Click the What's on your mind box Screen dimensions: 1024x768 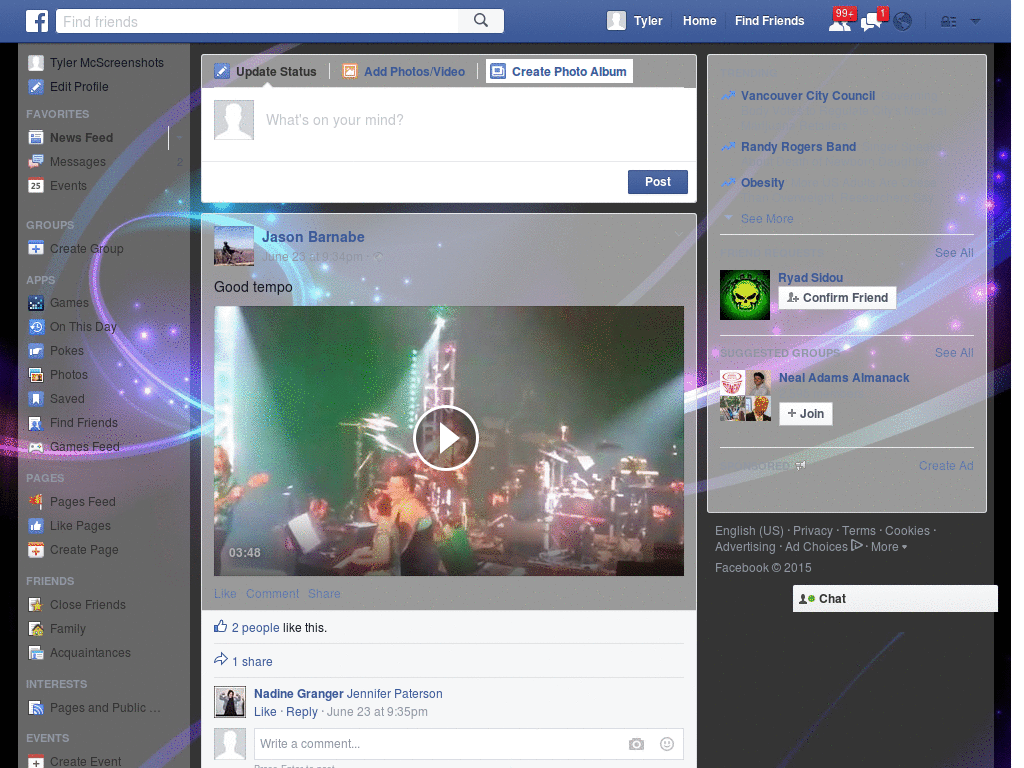(449, 123)
